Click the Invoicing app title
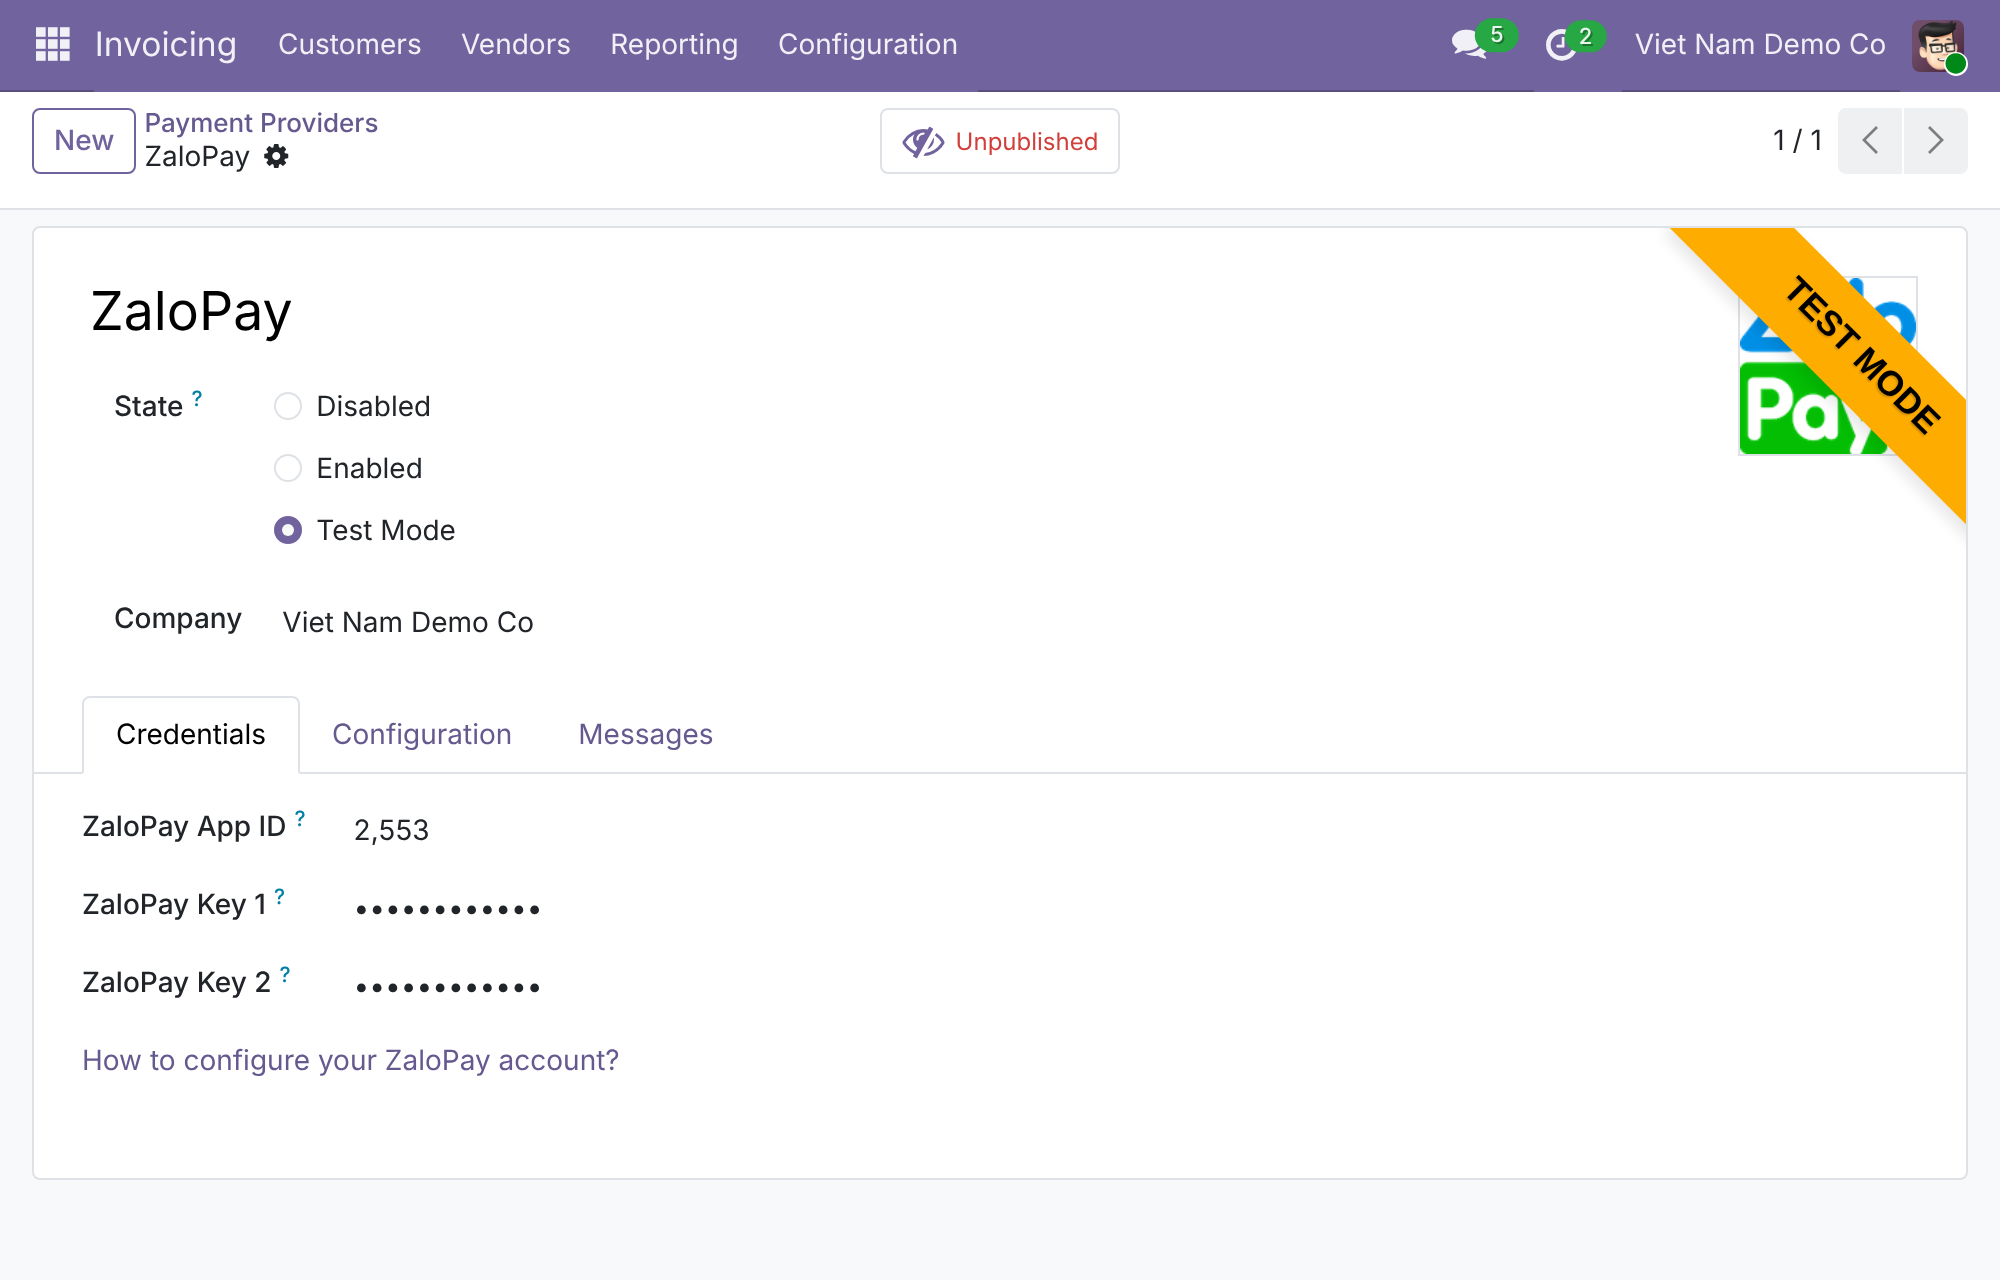The image size is (2000, 1280). coord(166,44)
